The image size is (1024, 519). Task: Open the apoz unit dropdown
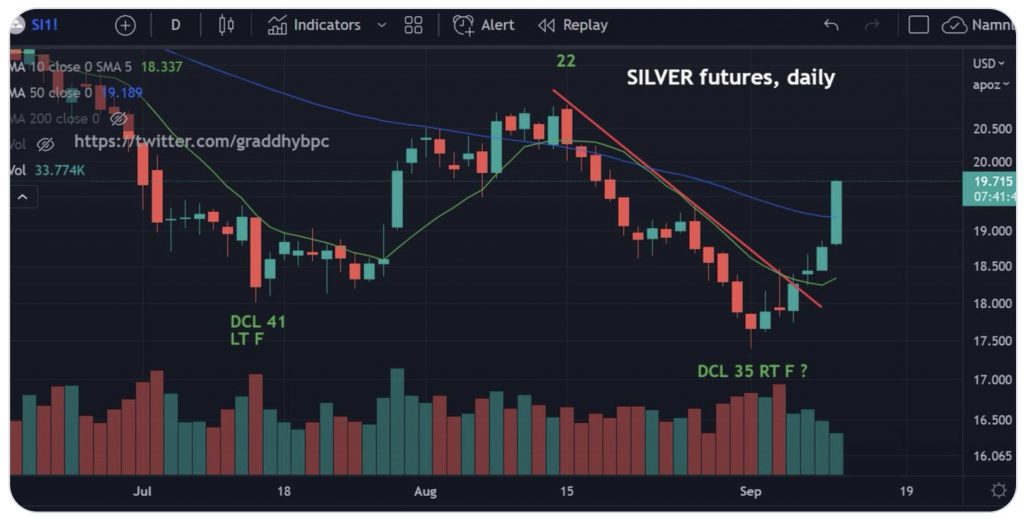tap(986, 85)
